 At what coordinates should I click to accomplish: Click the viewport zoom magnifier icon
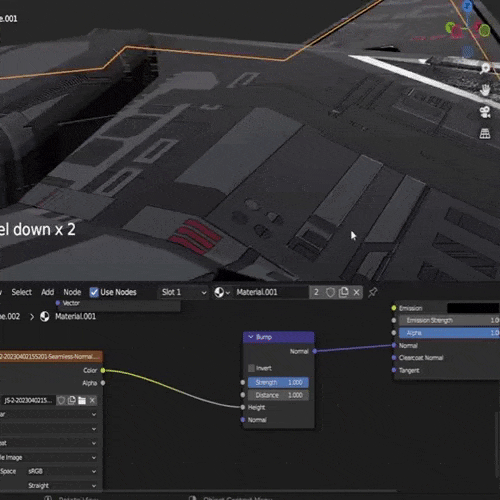(485, 68)
